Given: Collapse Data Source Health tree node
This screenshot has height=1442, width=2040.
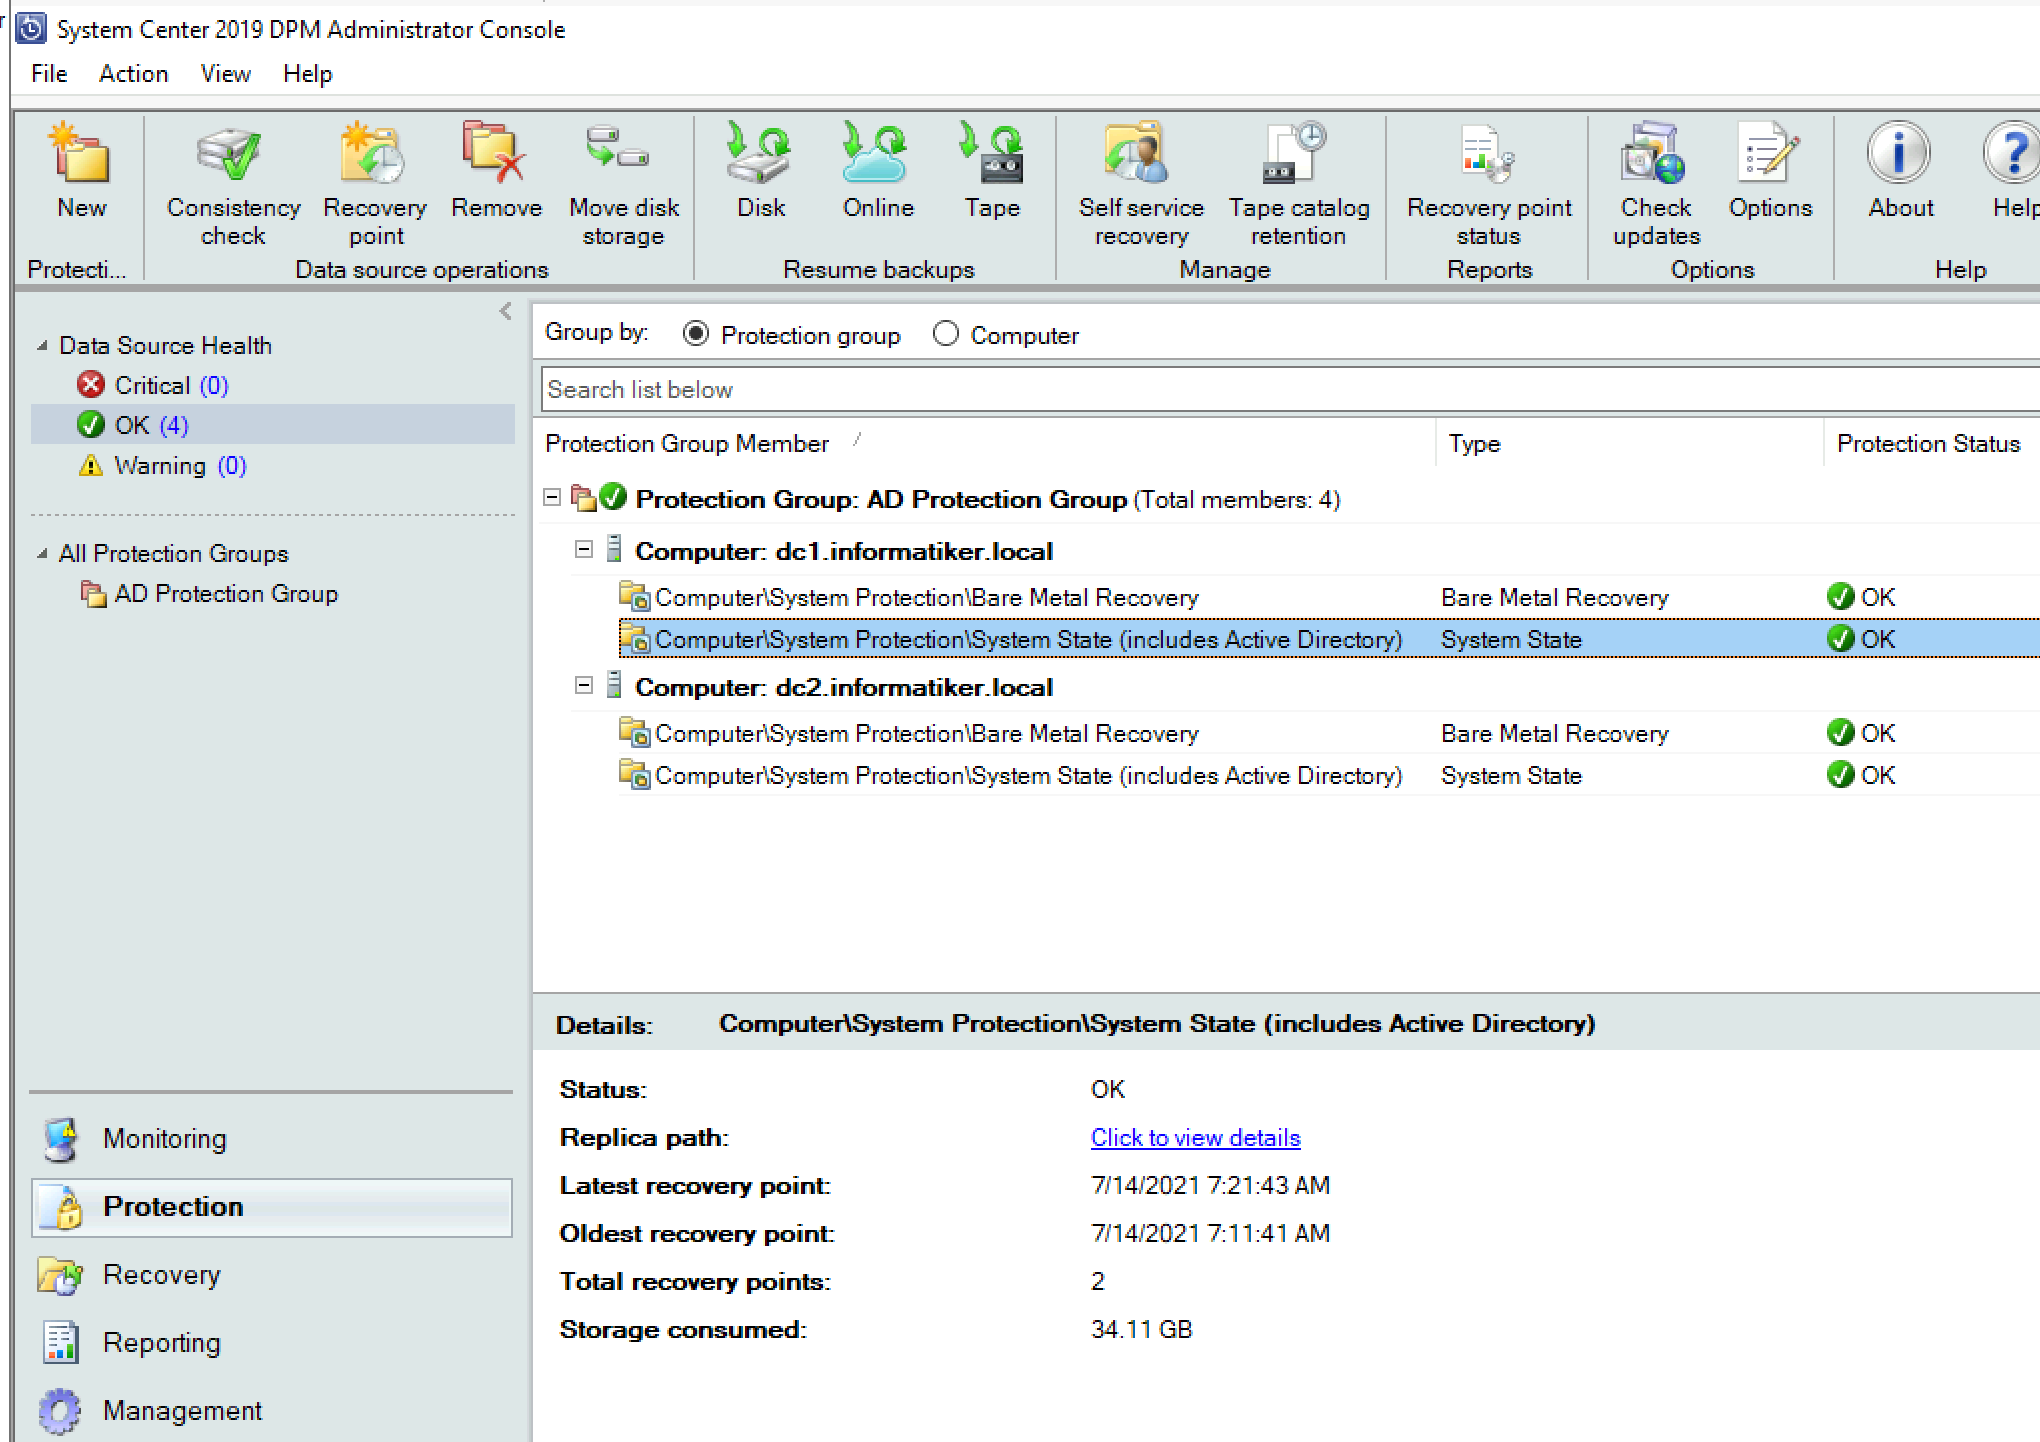Looking at the screenshot, I should click(x=42, y=345).
